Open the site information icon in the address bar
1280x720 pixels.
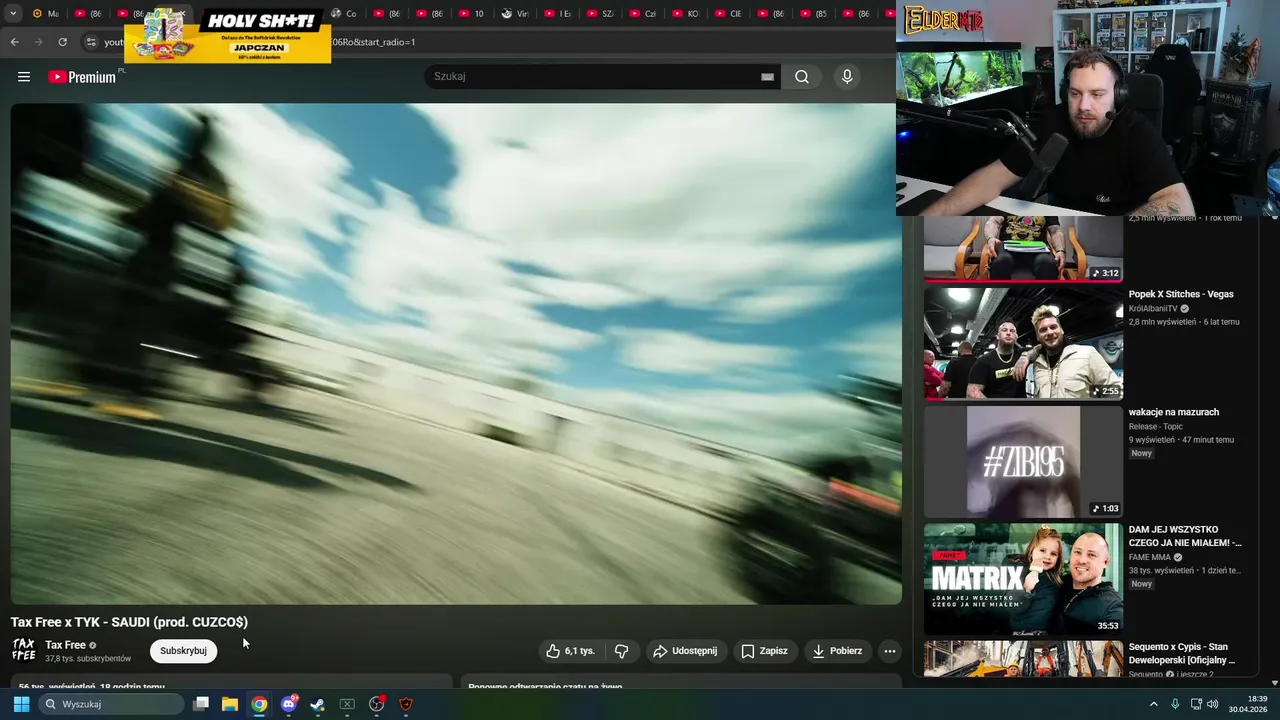click(x=90, y=42)
